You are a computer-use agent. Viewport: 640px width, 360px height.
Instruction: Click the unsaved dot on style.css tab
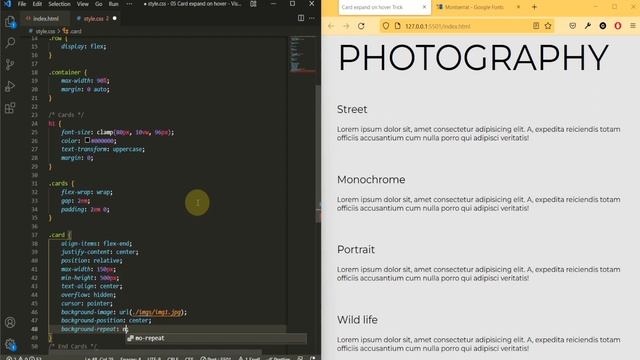point(115,18)
